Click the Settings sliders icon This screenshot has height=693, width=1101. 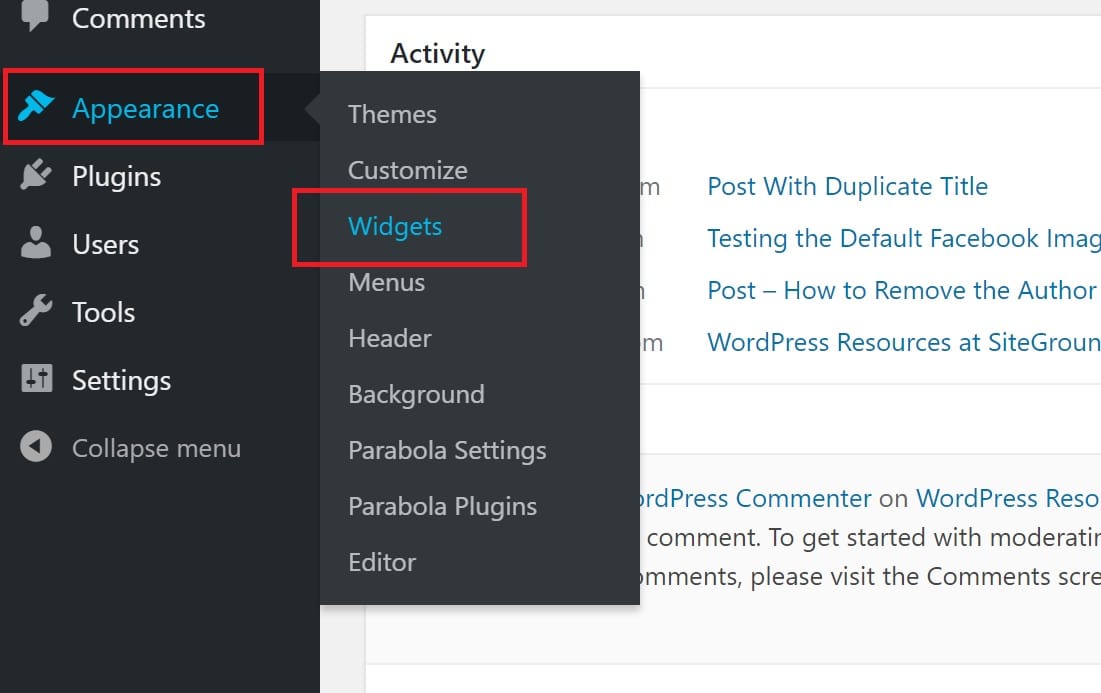click(36, 380)
